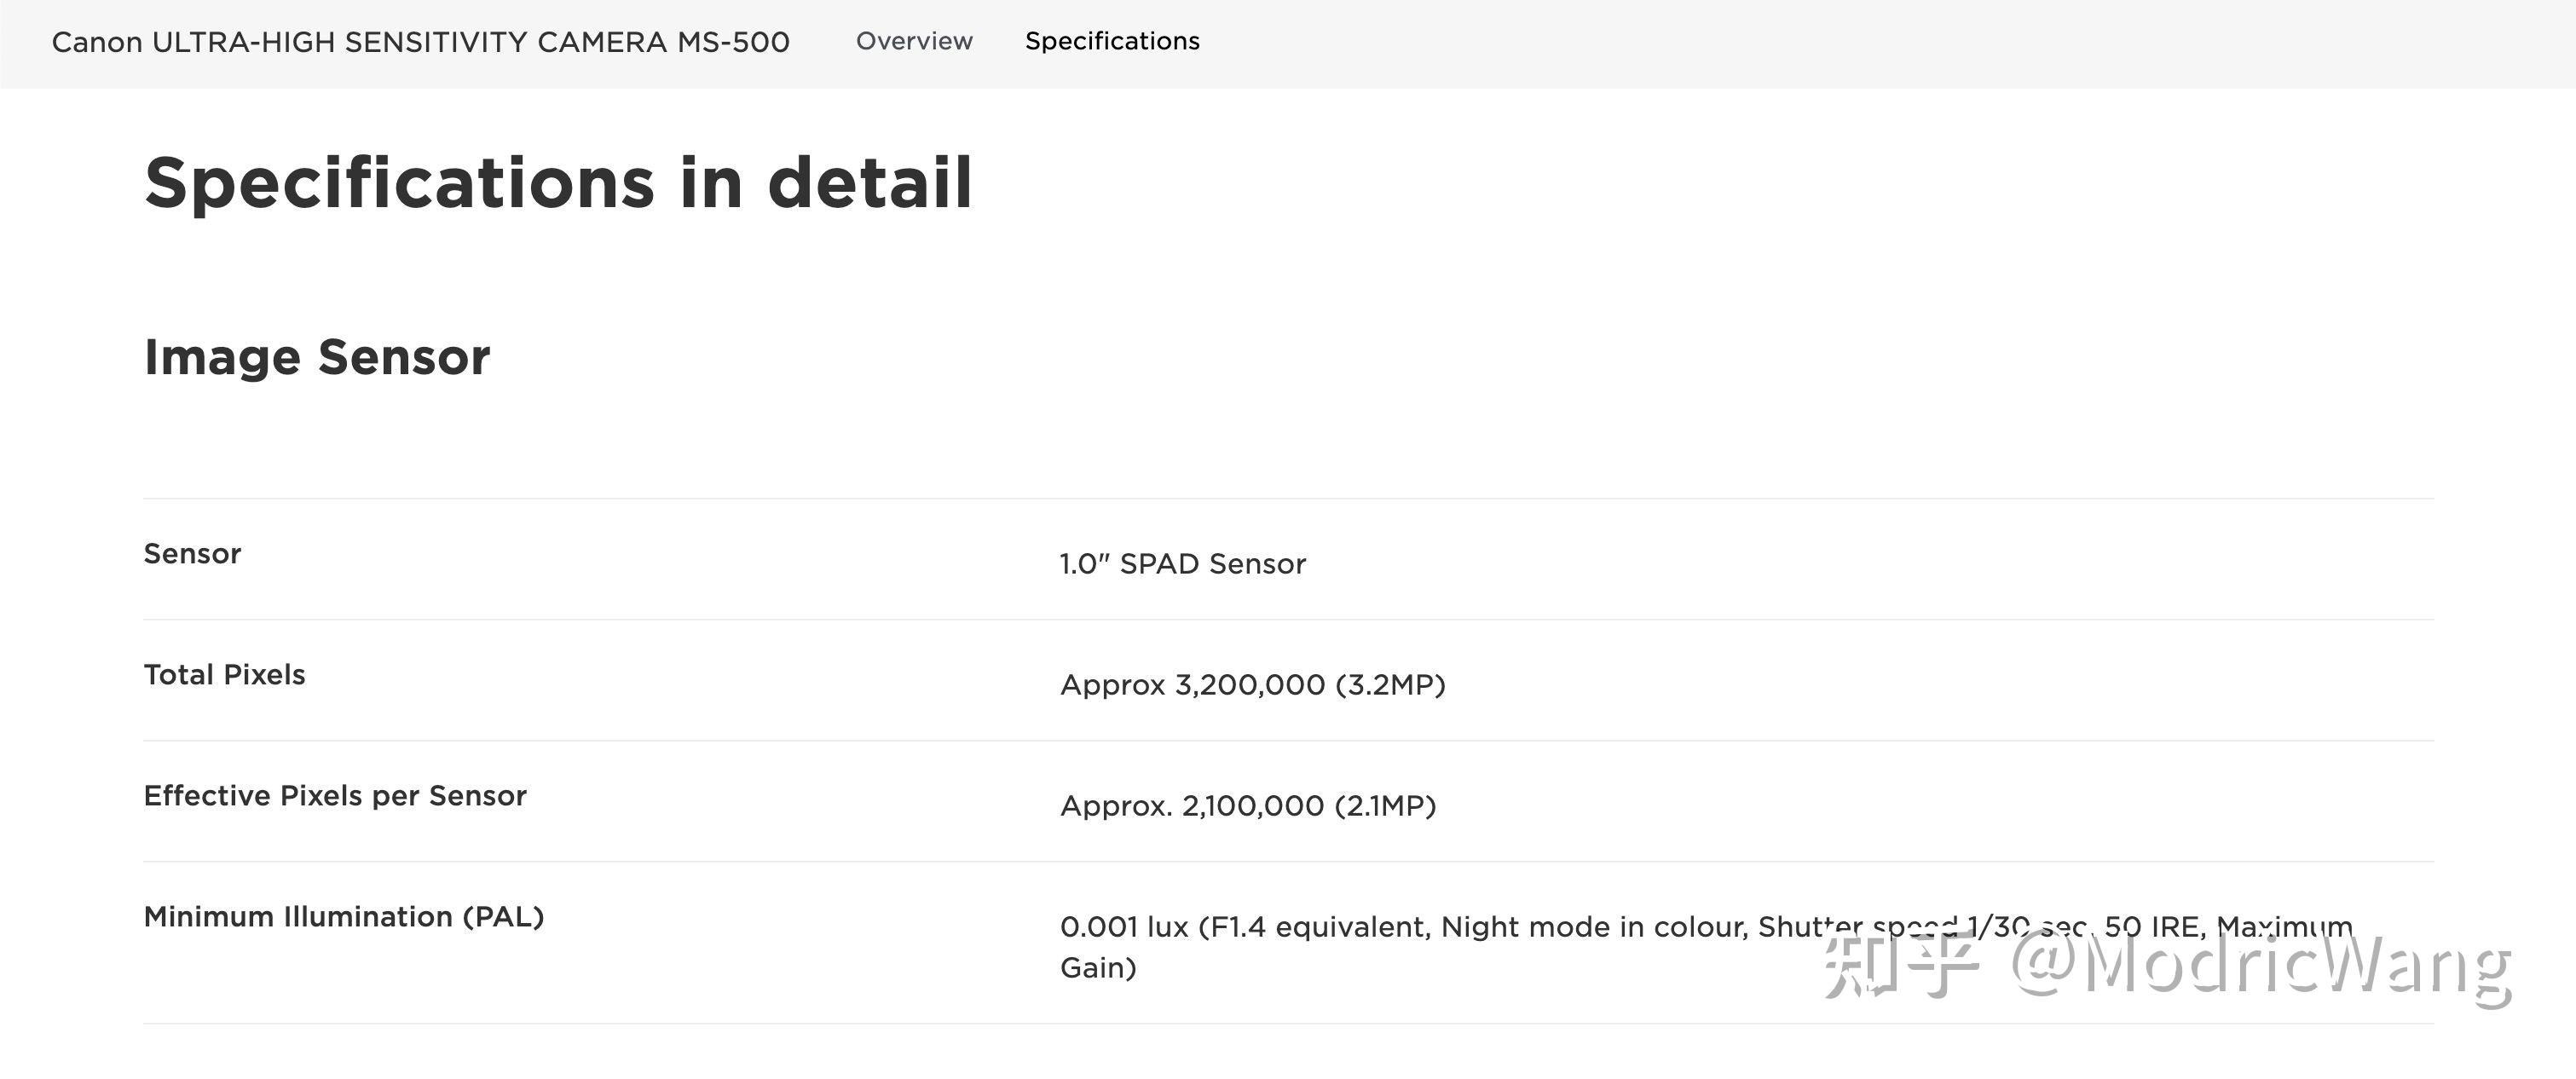Select the Total Pixels row label
Viewport: 2576px width, 1079px height.
click(x=225, y=674)
